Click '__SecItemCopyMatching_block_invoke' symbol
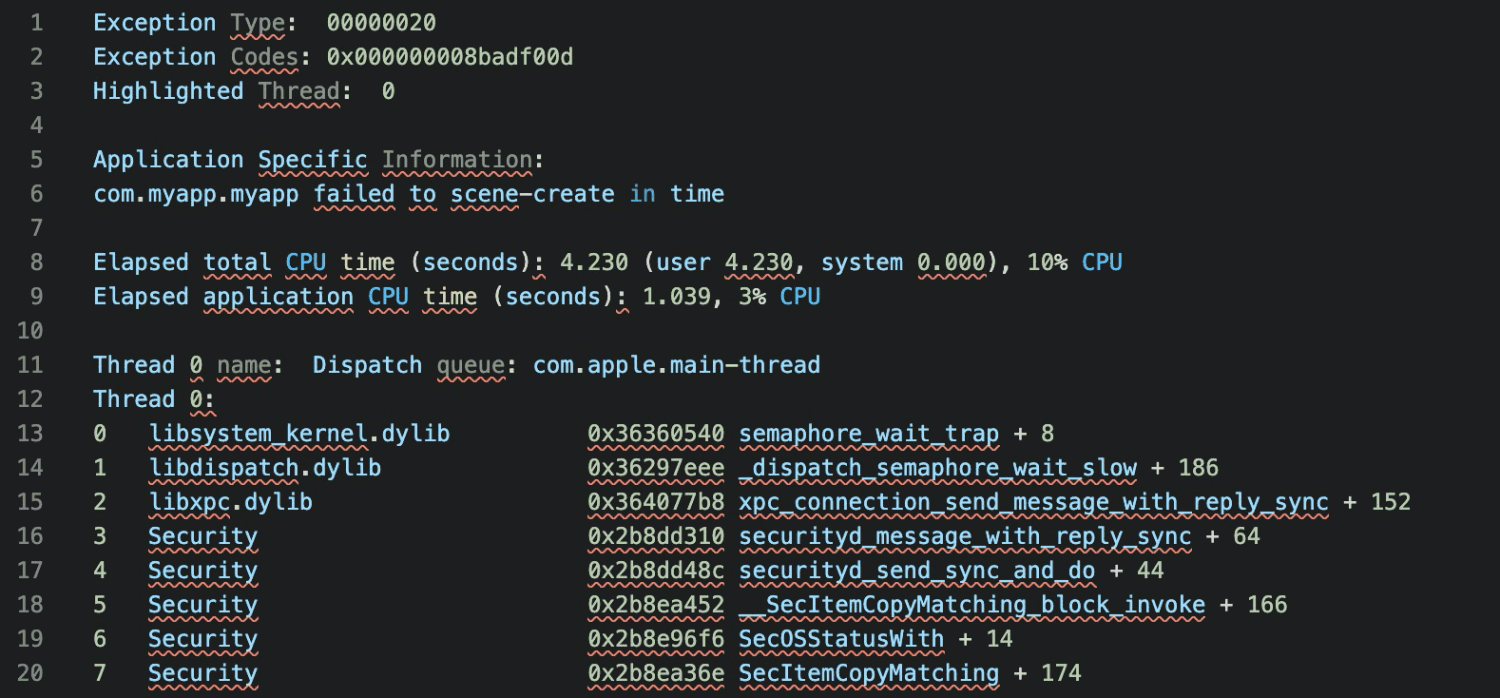This screenshot has width=1500, height=698. pos(972,604)
